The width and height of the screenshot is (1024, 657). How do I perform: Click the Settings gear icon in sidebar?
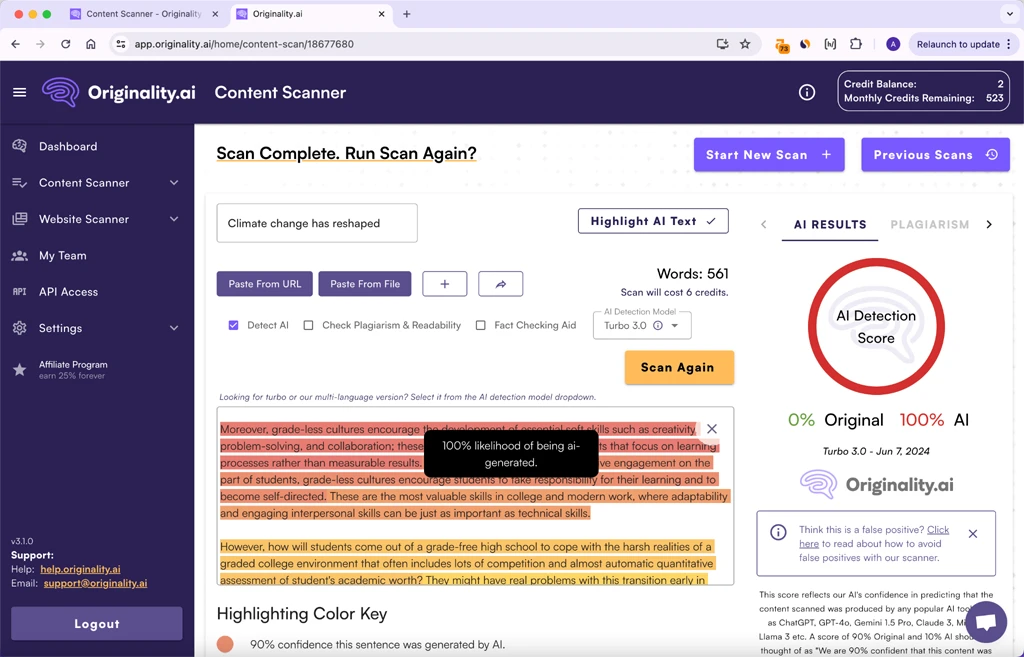click(x=20, y=328)
